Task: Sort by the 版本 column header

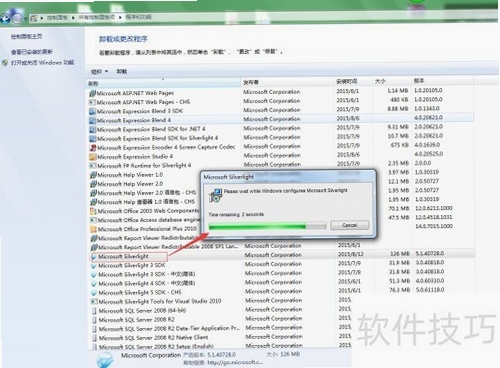Action: click(442, 81)
